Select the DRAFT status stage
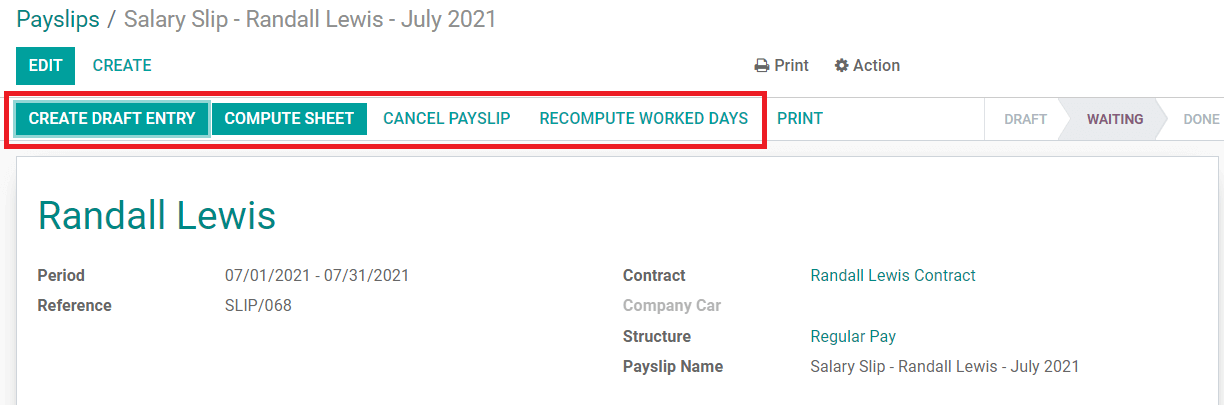The height and width of the screenshot is (405, 1224). pos(1025,119)
